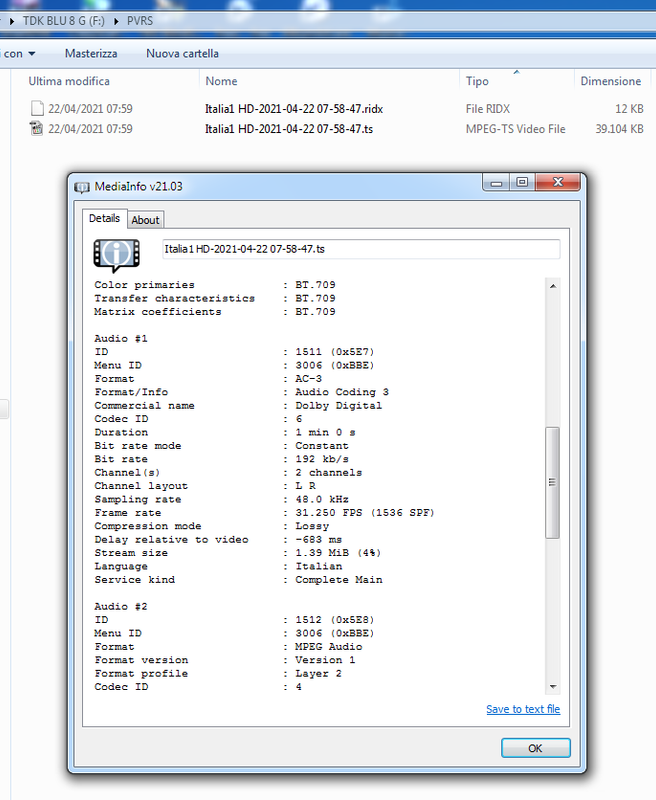Click PVRS in the address bar
Viewport: 656px width, 800px height.
[140, 21]
